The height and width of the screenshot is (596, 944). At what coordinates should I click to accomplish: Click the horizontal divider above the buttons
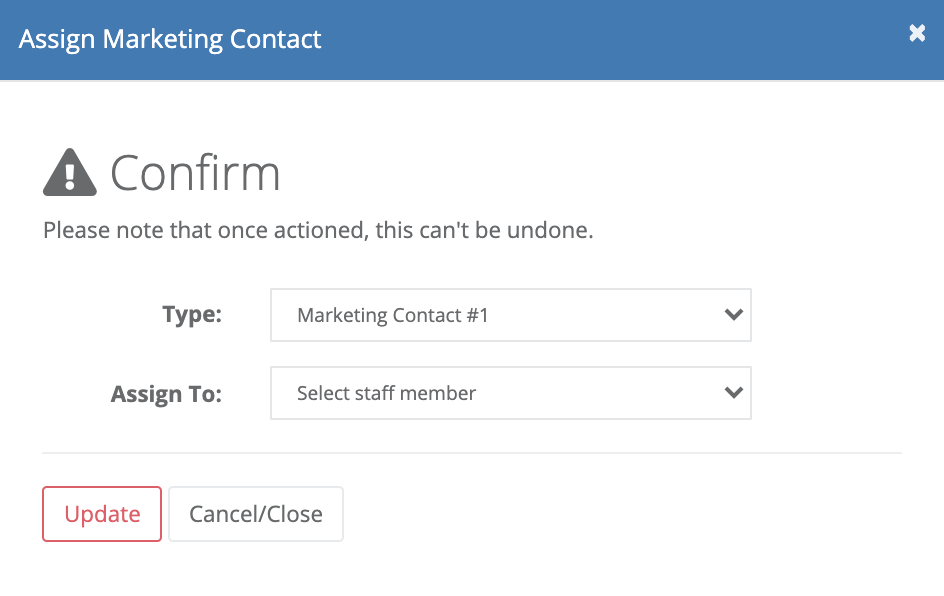coord(472,453)
